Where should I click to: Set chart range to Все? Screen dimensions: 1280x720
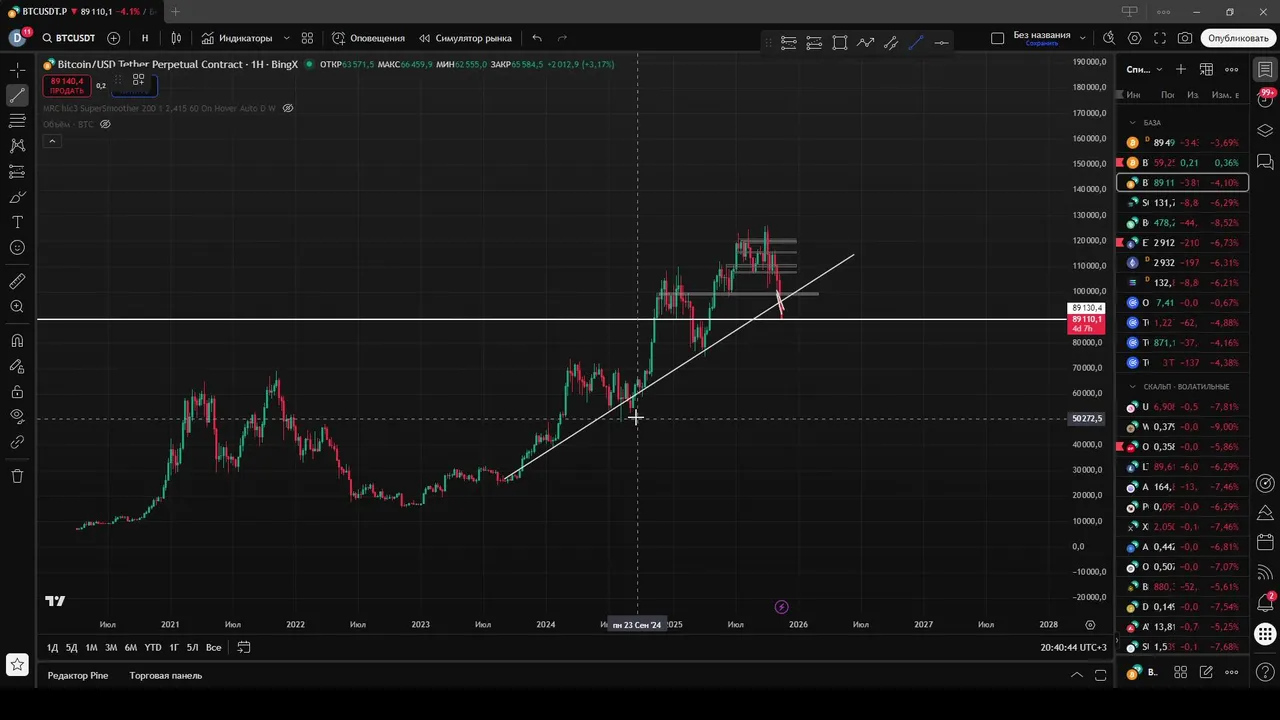[214, 648]
